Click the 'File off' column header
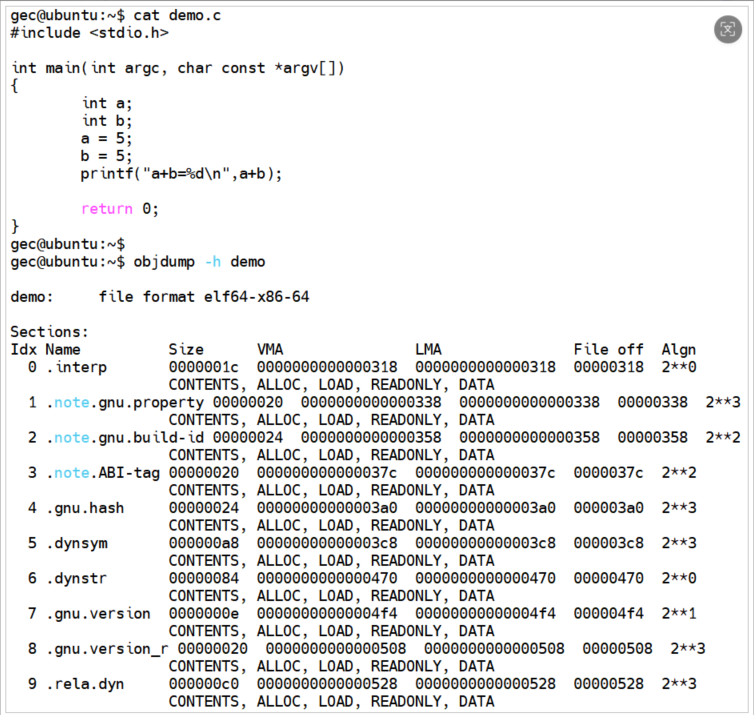This screenshot has width=754, height=715. click(608, 350)
